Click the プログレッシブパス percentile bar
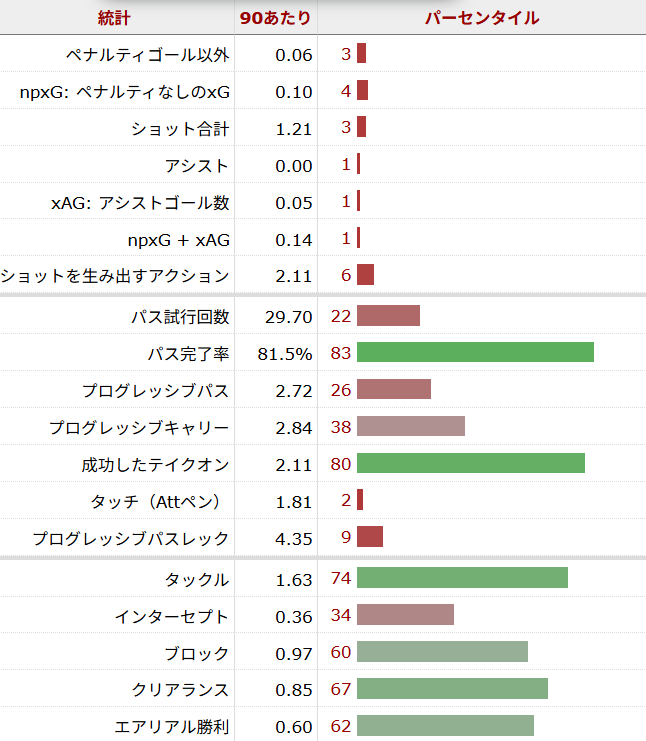 click(393, 390)
